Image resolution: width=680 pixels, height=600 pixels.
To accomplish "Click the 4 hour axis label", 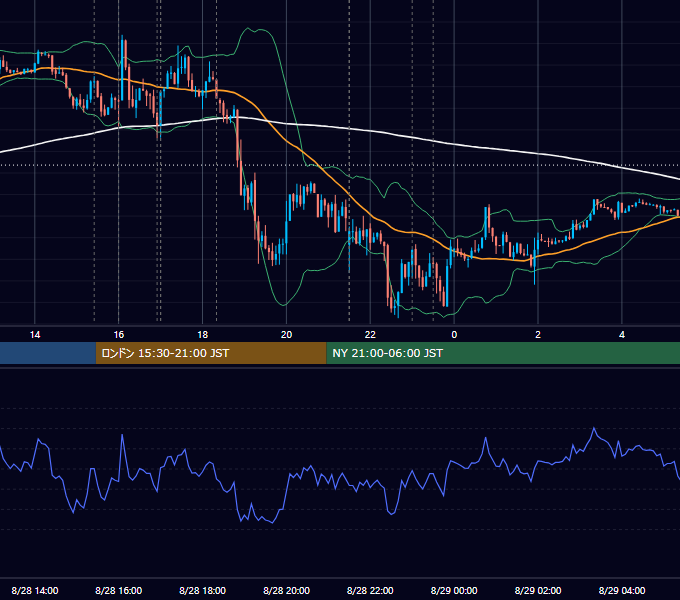I will [621, 335].
